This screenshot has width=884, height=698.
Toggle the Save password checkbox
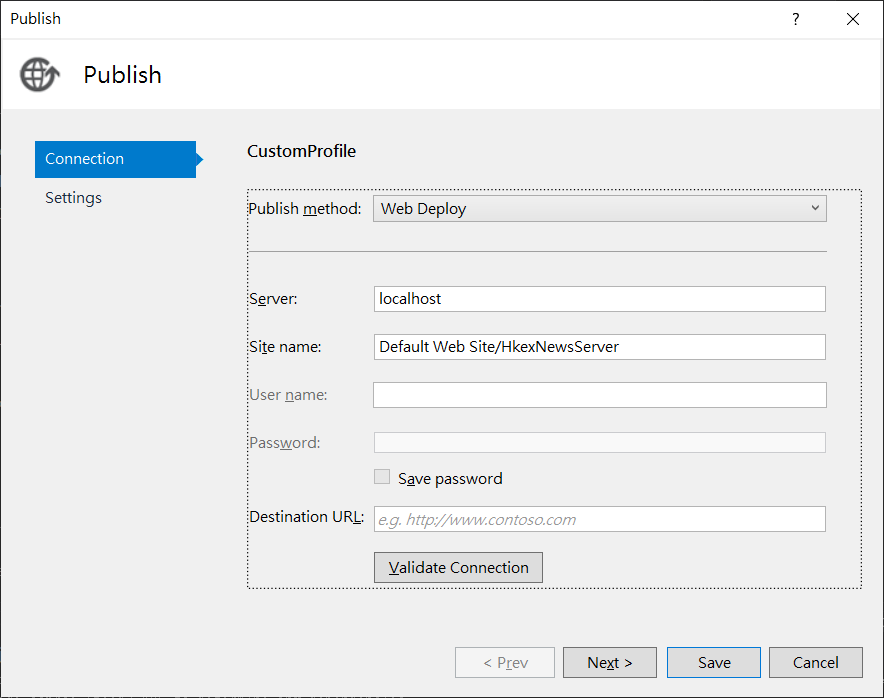tap(382, 477)
